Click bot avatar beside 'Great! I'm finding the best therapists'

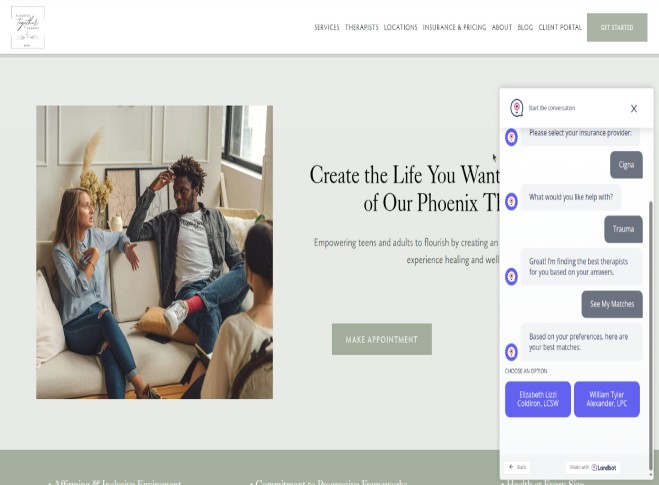tap(511, 277)
